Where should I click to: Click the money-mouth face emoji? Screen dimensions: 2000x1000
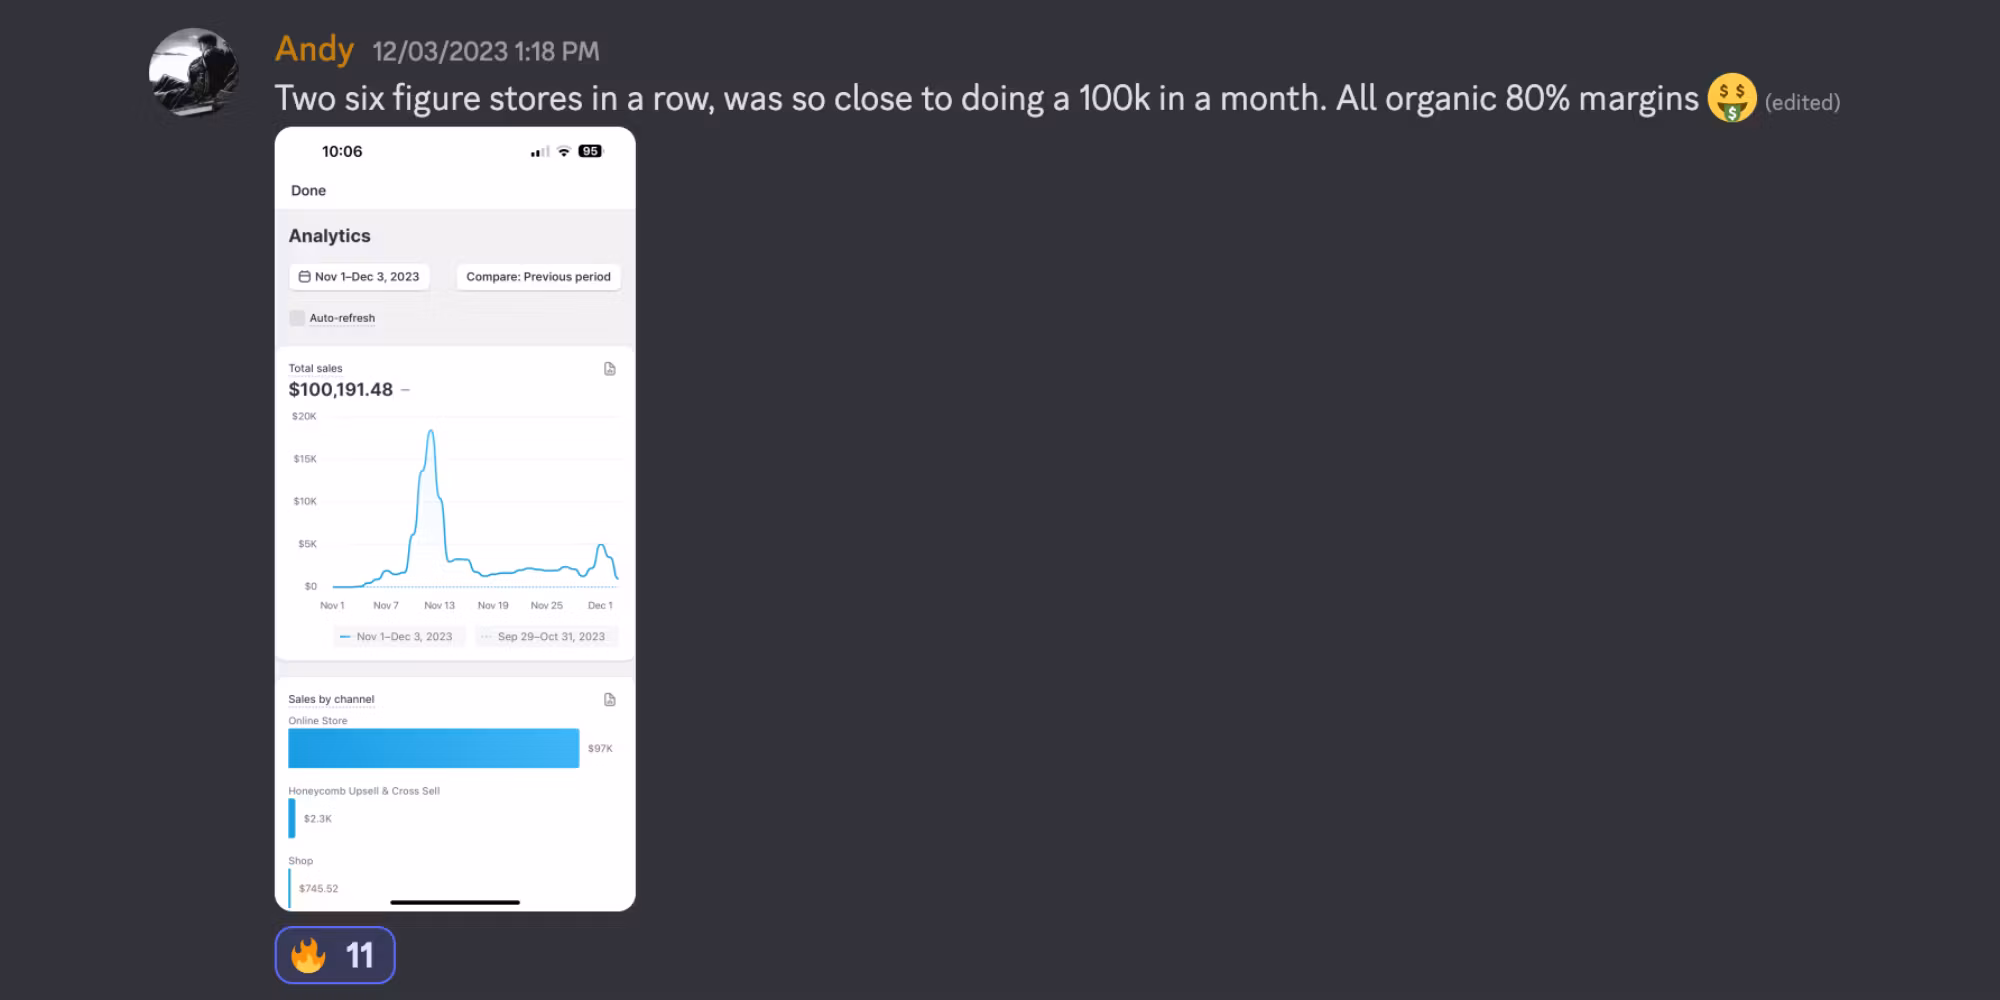tap(1731, 98)
